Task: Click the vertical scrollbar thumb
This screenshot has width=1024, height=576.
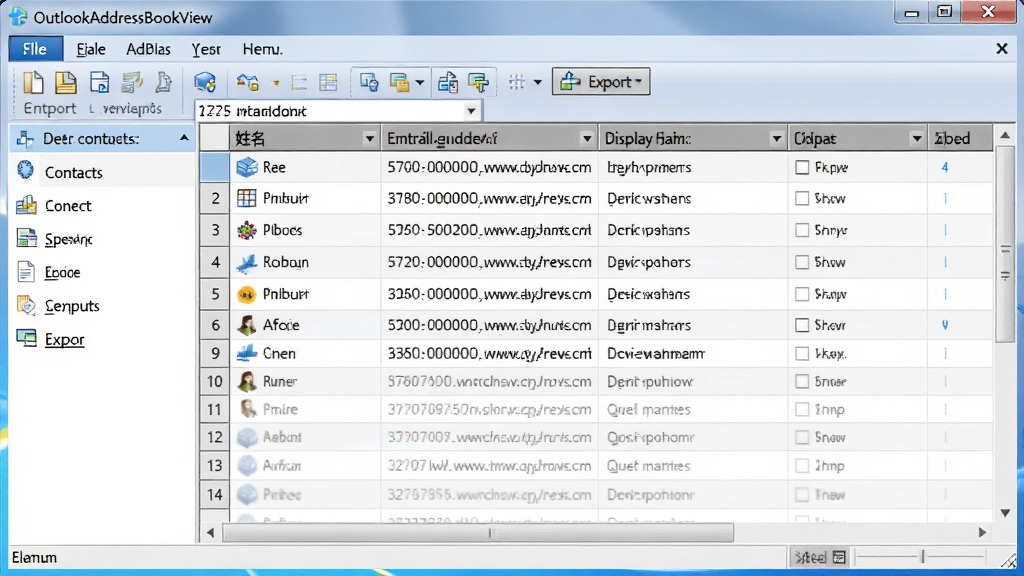Action: 1005,242
